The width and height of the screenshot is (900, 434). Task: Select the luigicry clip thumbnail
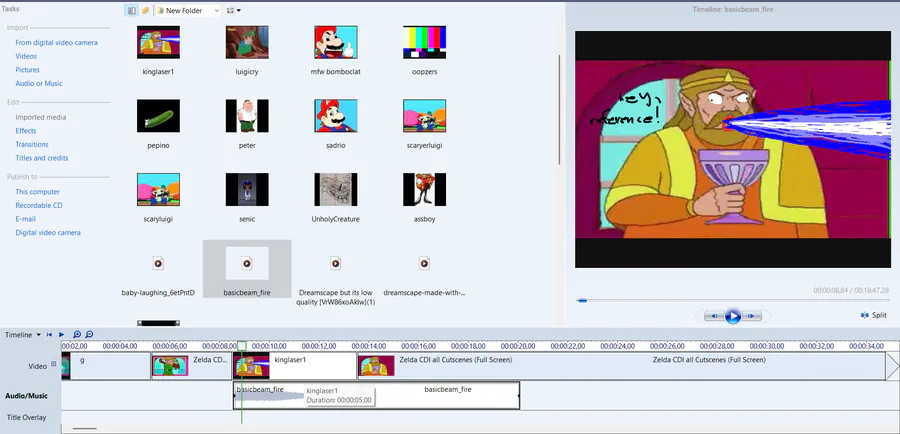tap(247, 42)
